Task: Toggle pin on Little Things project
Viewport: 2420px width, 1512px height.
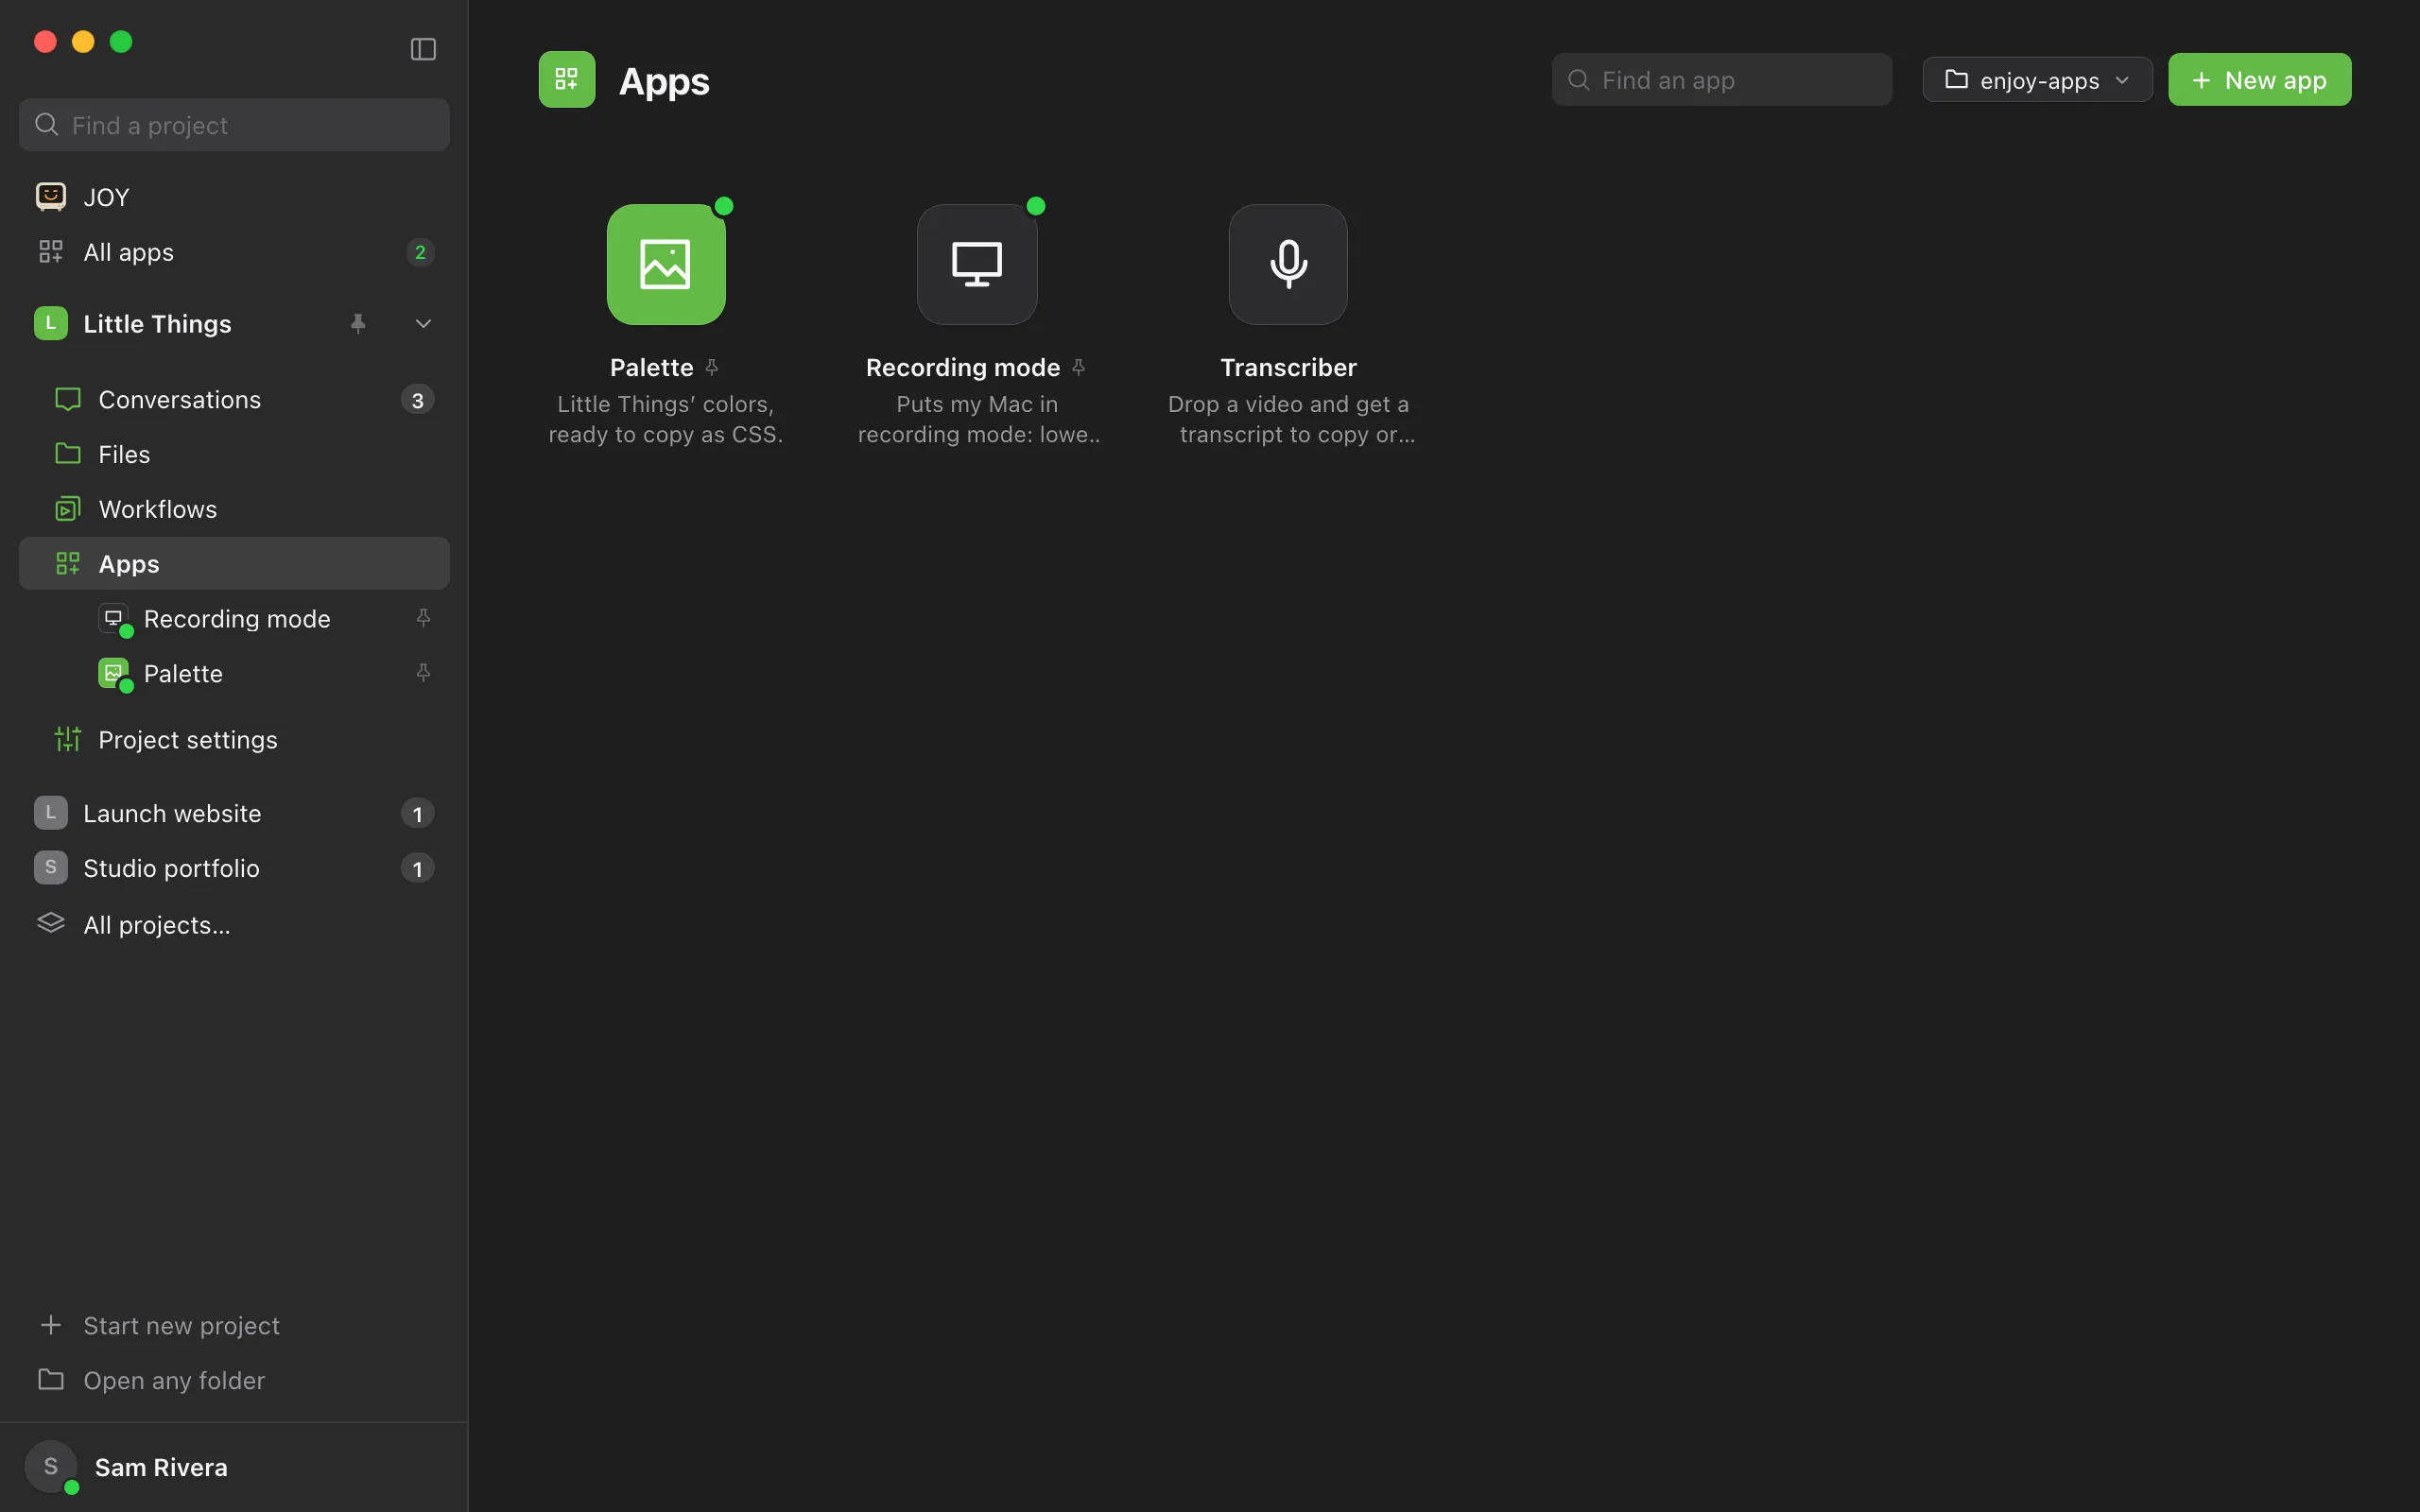Action: click(x=358, y=323)
